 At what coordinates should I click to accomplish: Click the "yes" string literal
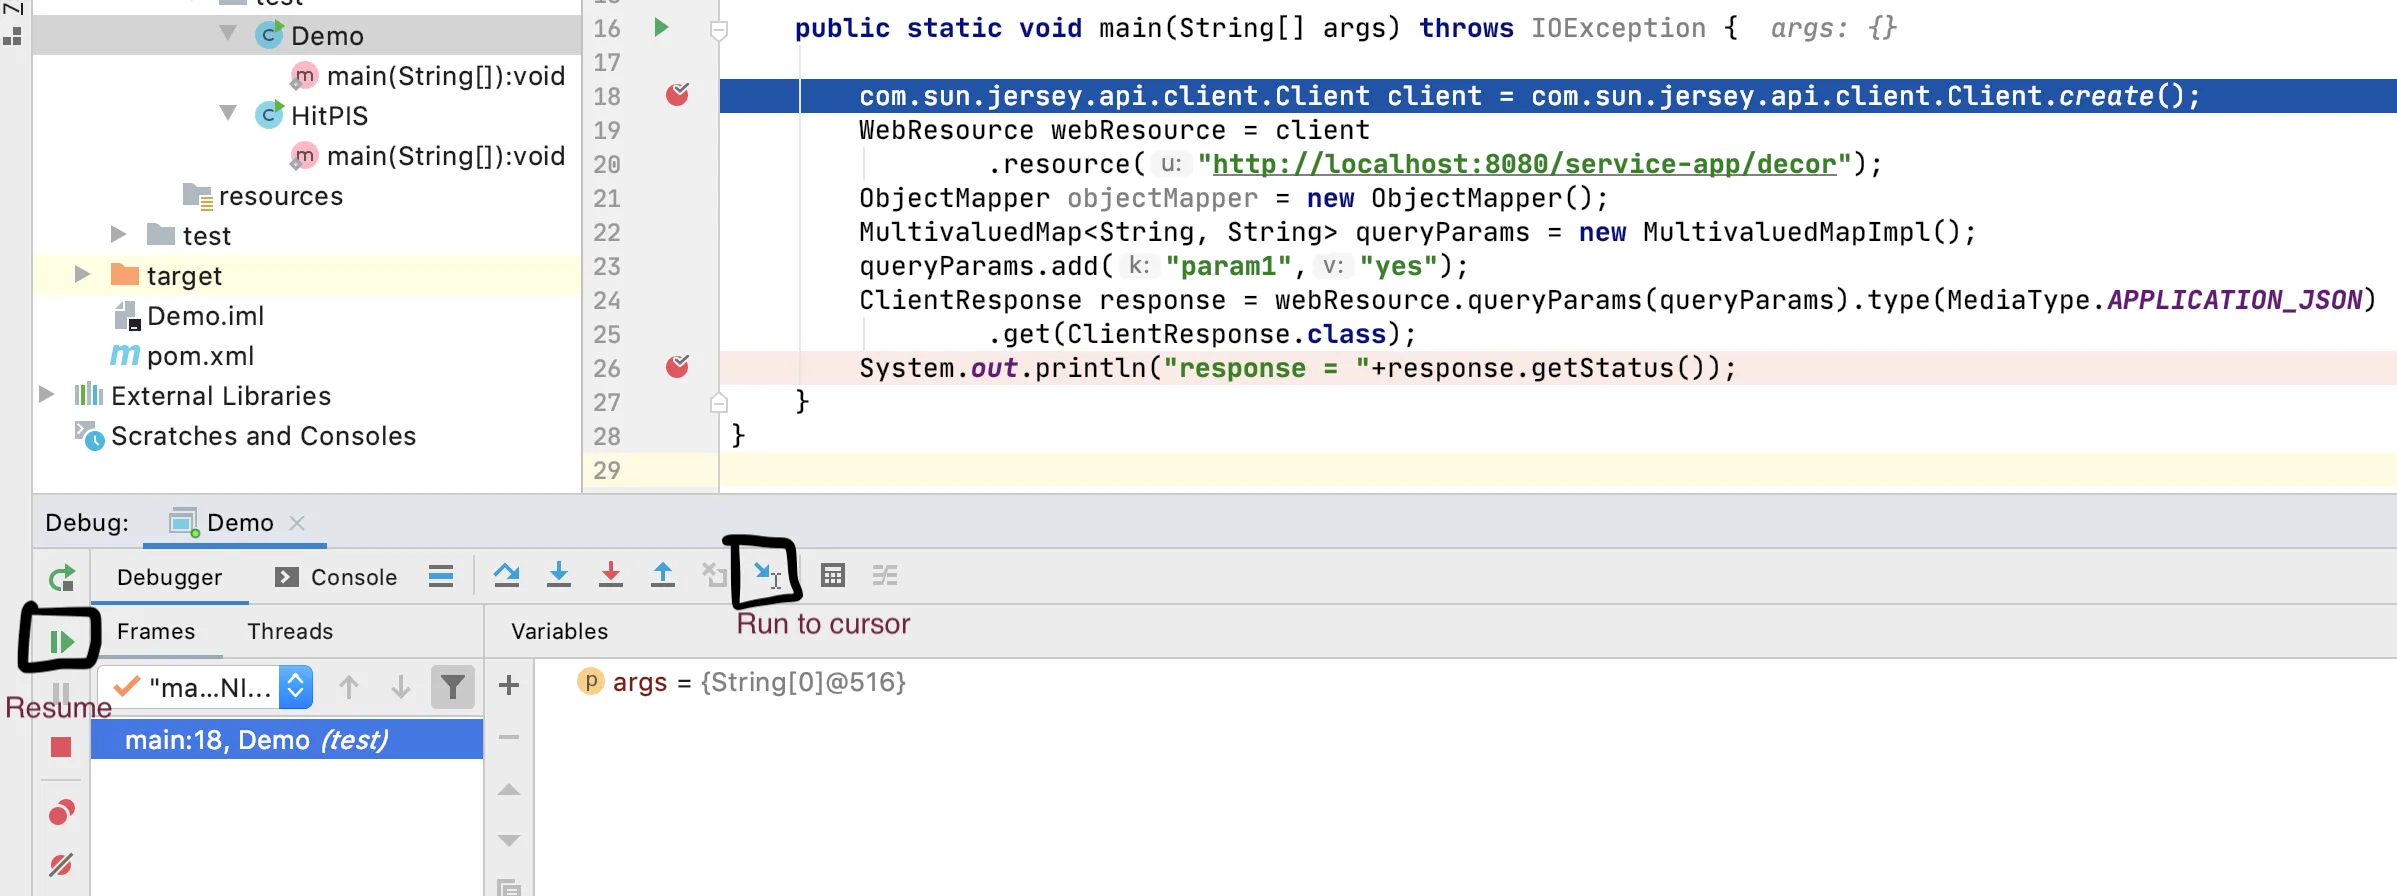(x=1398, y=266)
